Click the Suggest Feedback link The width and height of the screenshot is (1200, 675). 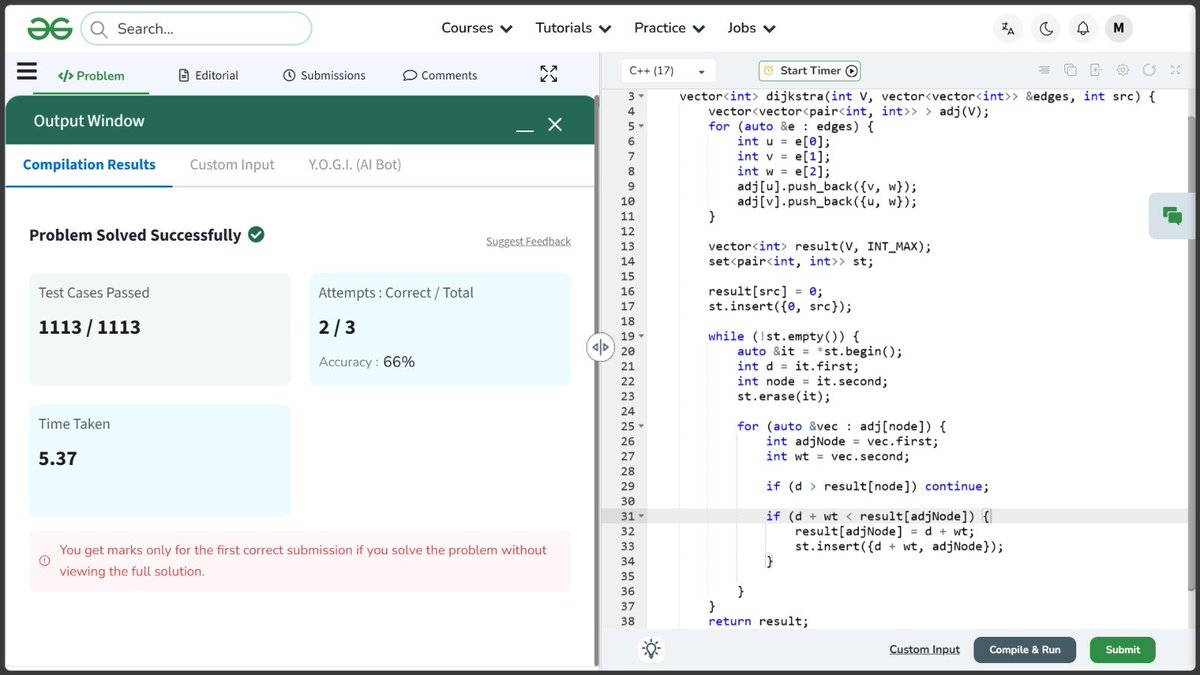click(528, 241)
